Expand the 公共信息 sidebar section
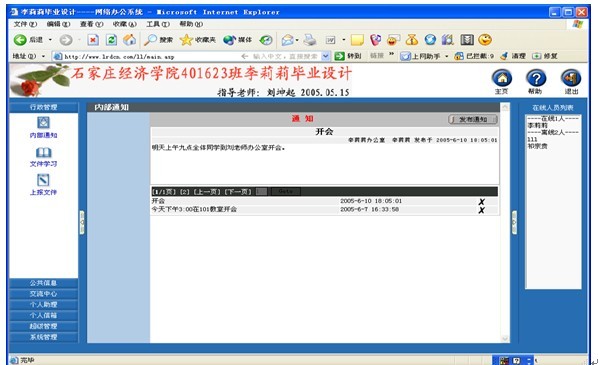Screen dimensions: 599x365 [44, 283]
